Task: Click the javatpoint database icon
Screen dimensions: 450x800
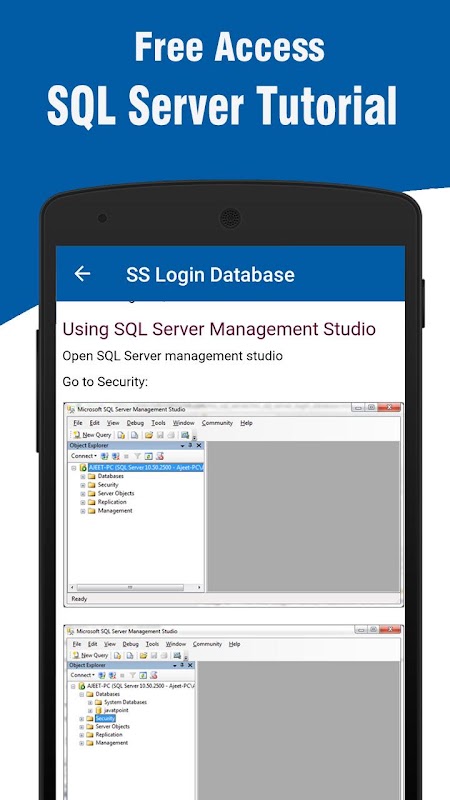Action: [x=98, y=710]
